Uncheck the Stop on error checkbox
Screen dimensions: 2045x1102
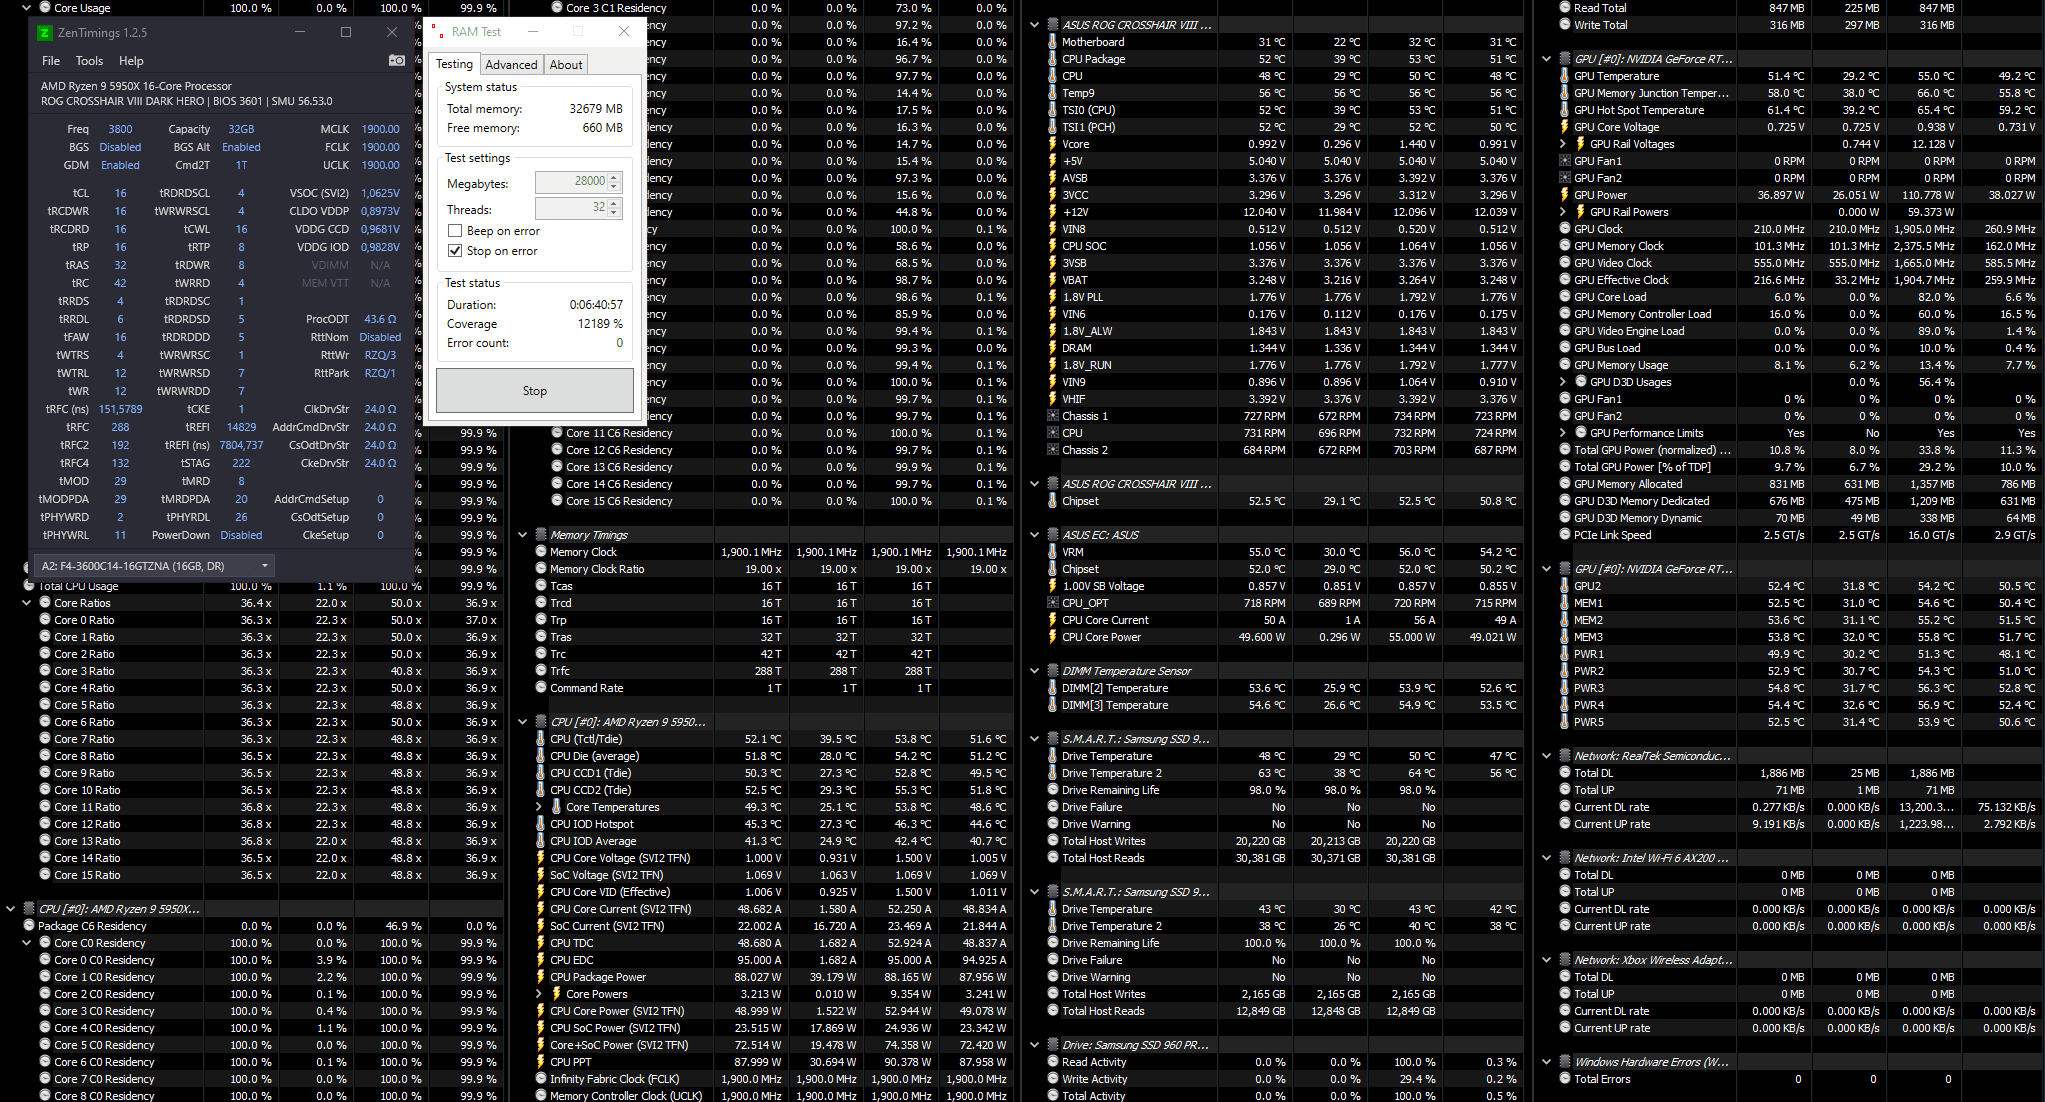455,251
